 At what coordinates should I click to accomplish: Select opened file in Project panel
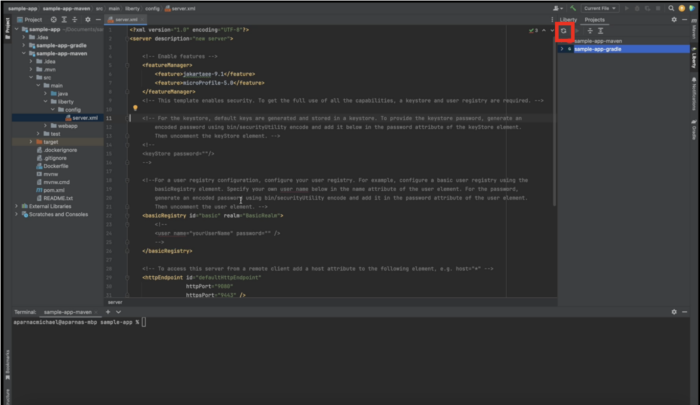54,20
